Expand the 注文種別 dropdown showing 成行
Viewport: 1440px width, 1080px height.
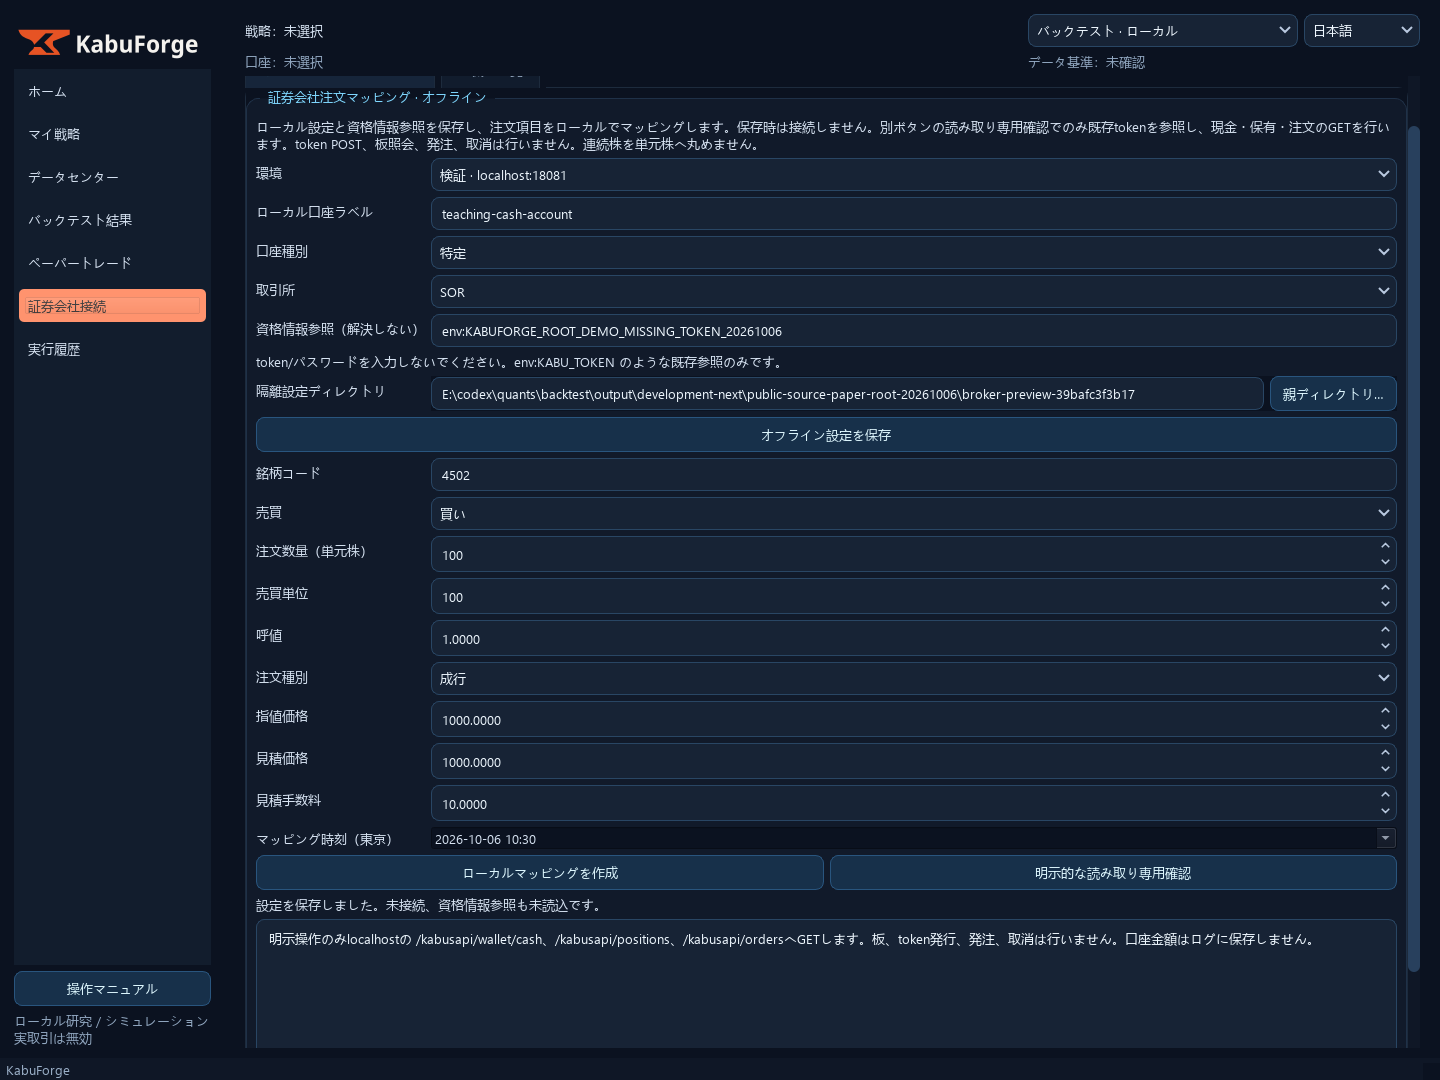click(x=913, y=678)
